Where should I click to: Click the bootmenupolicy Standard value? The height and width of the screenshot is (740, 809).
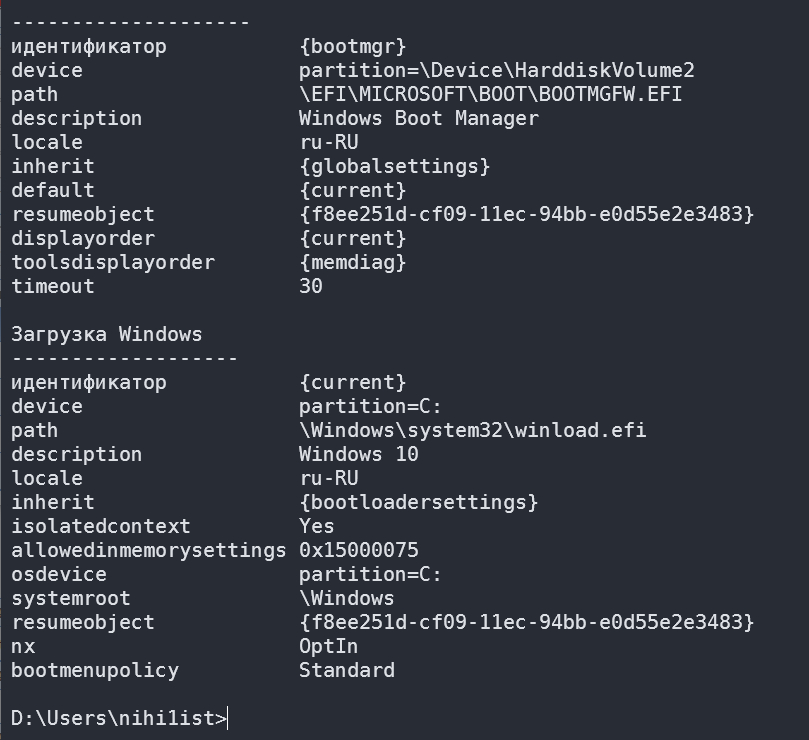[346, 671]
